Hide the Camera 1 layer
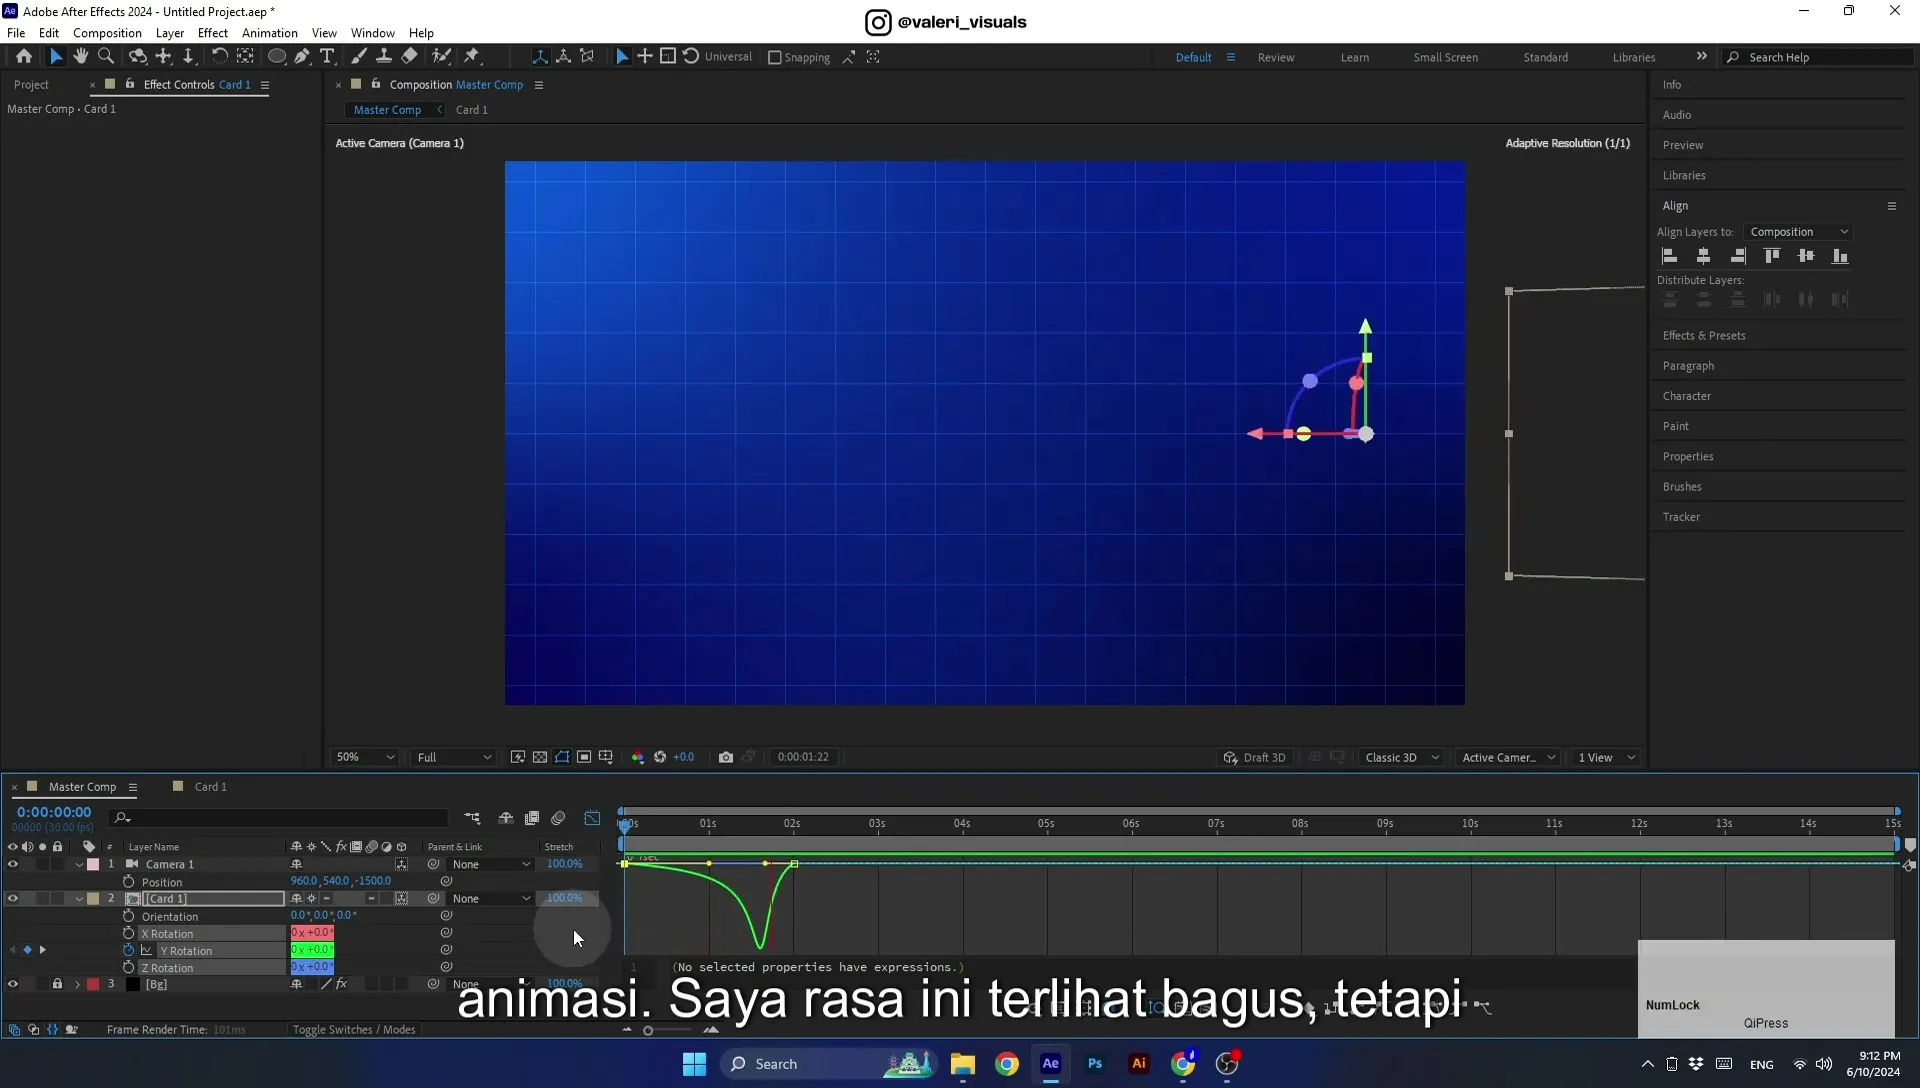Screen dimensions: 1920x1088 click(x=13, y=864)
